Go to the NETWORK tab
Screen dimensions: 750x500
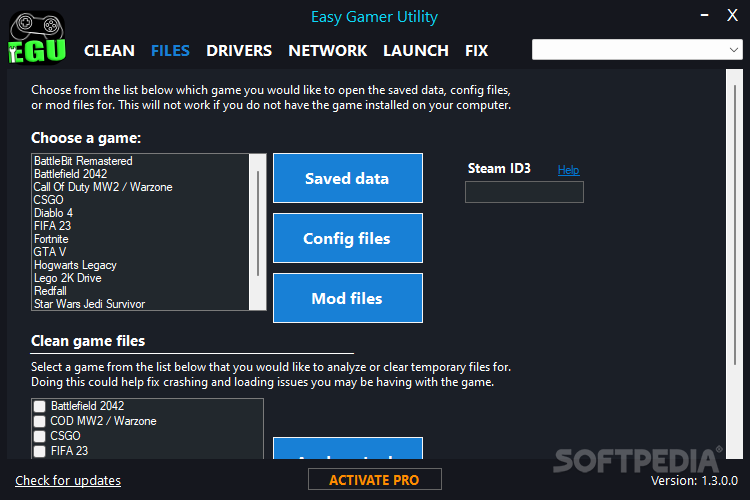[x=328, y=51]
